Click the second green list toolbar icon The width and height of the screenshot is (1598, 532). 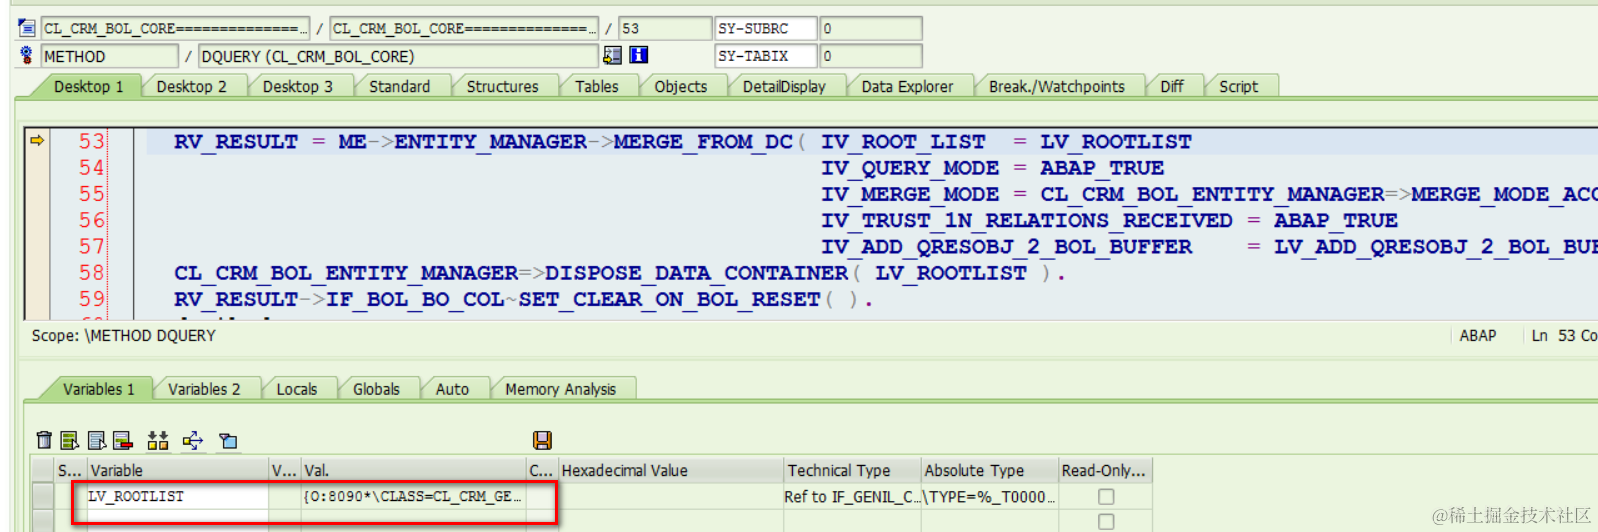[x=70, y=440]
